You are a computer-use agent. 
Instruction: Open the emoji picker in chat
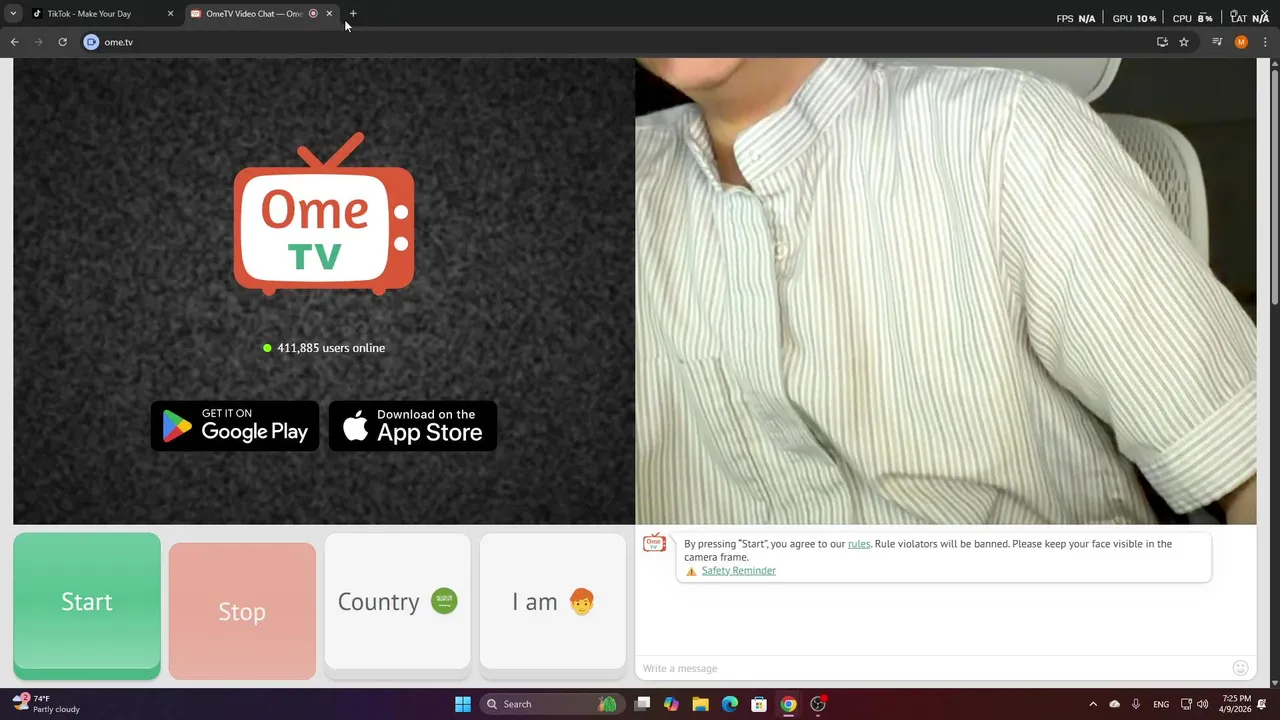point(1240,668)
